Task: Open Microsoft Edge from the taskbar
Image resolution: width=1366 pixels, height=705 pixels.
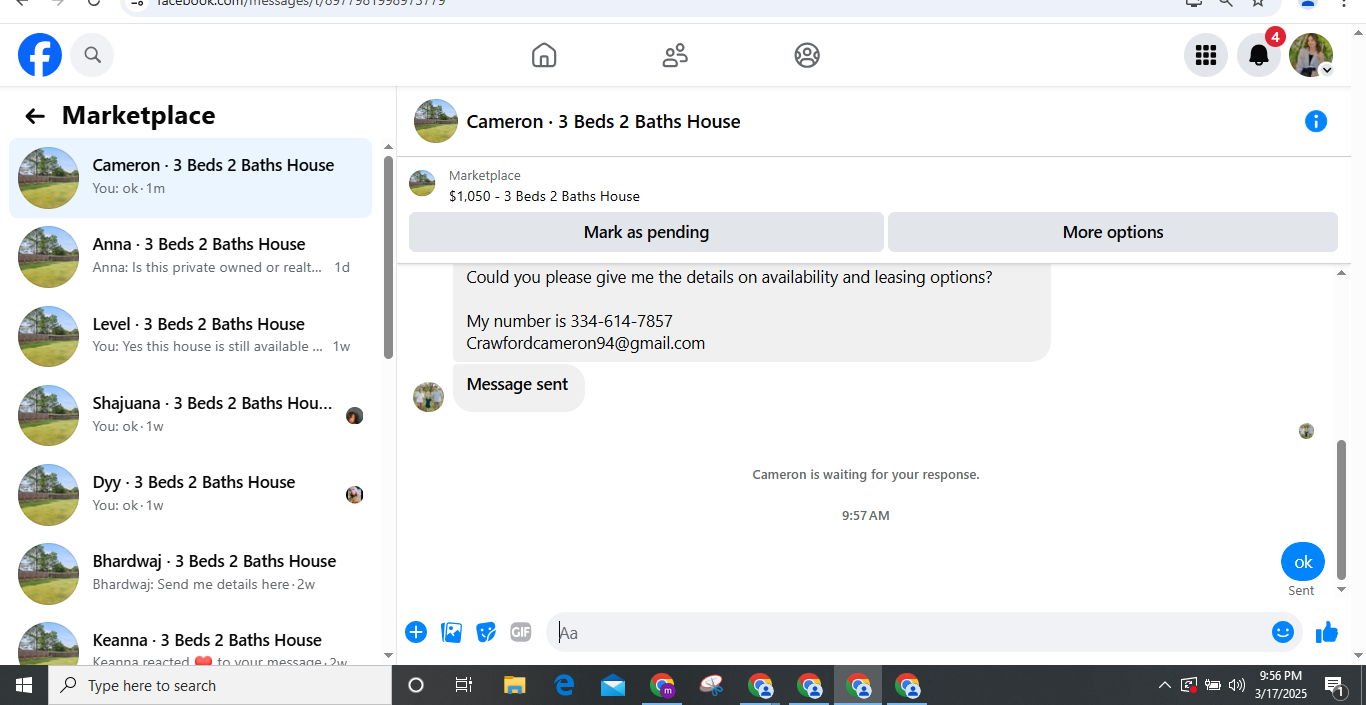Action: [564, 685]
